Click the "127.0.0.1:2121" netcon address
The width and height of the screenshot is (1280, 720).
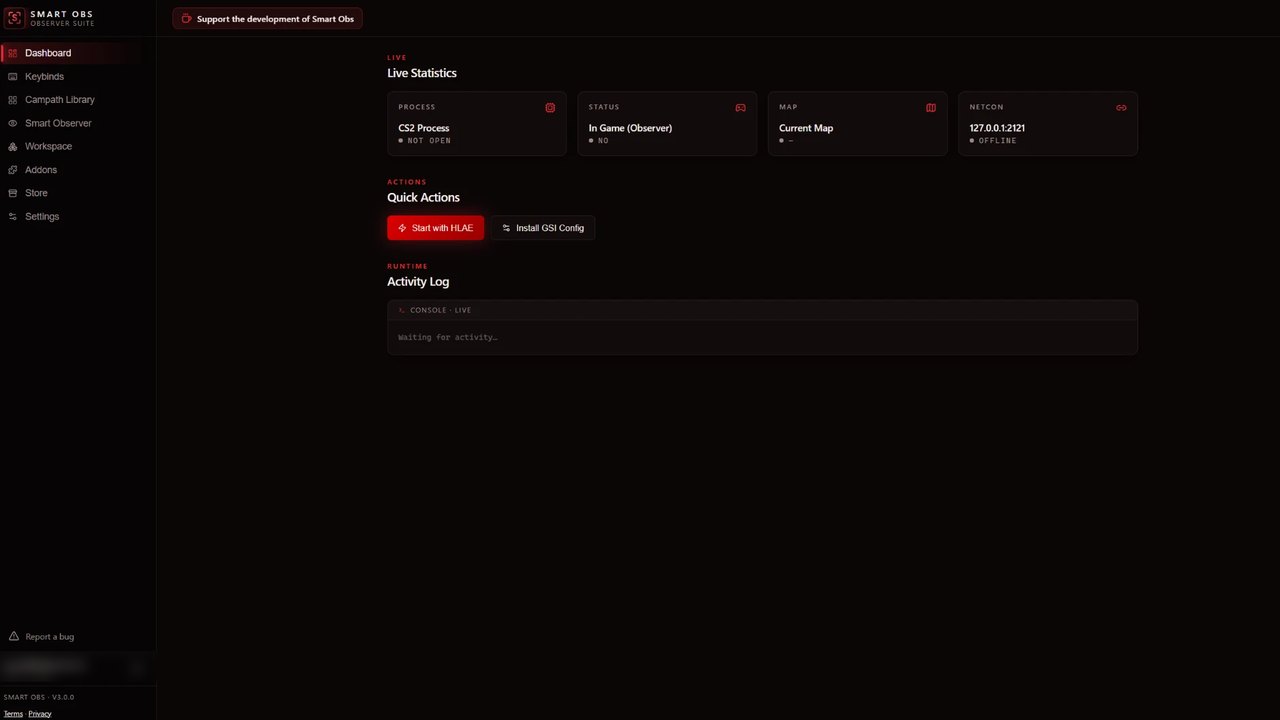click(997, 128)
